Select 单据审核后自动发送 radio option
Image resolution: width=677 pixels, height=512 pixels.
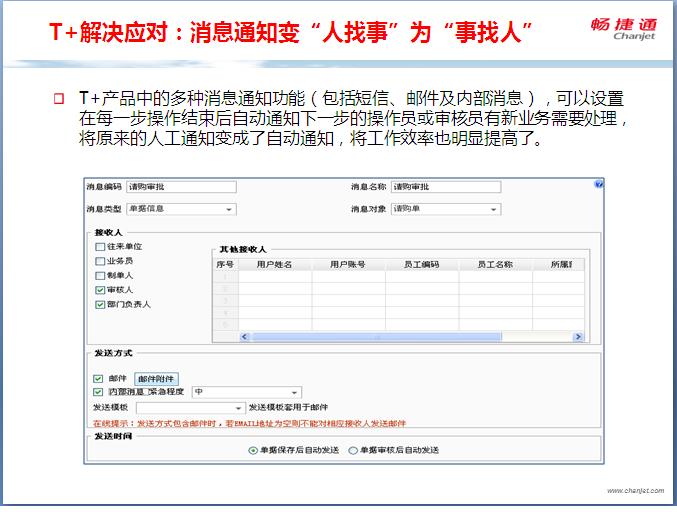(x=353, y=450)
